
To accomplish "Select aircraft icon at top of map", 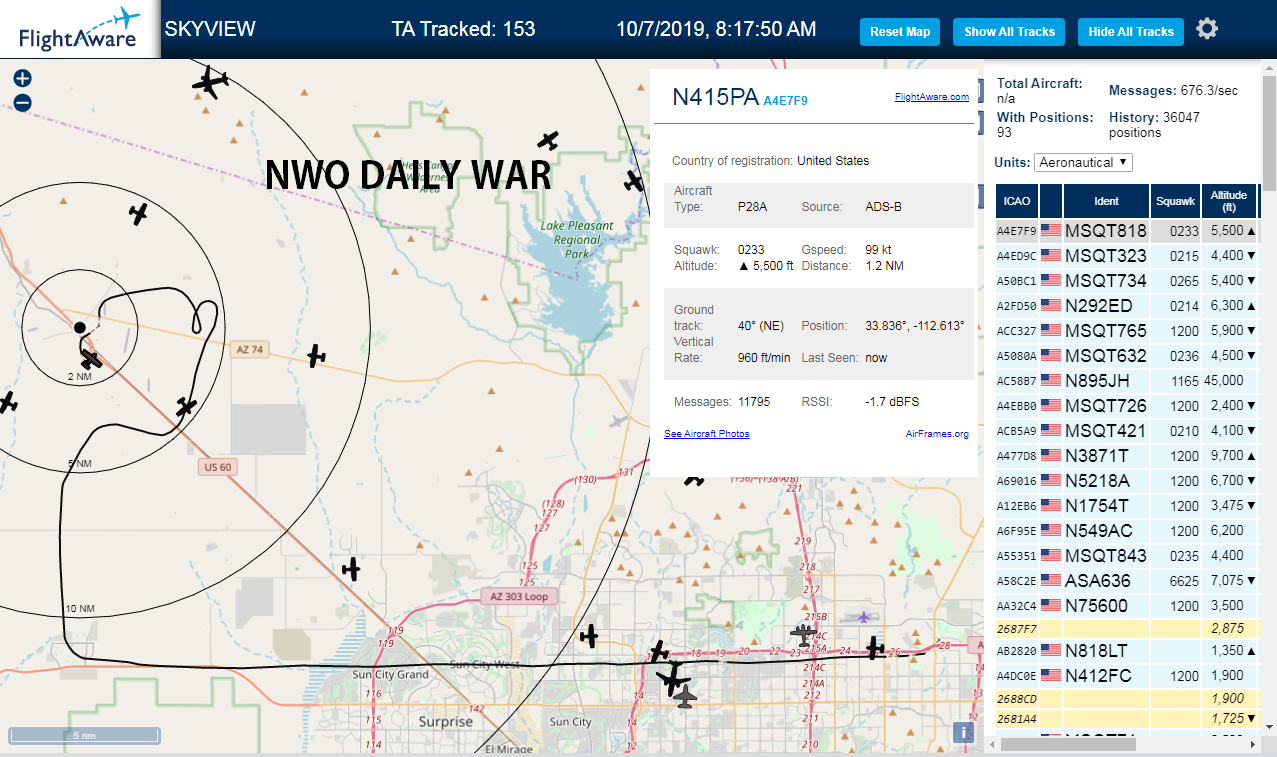I will (x=210, y=83).
